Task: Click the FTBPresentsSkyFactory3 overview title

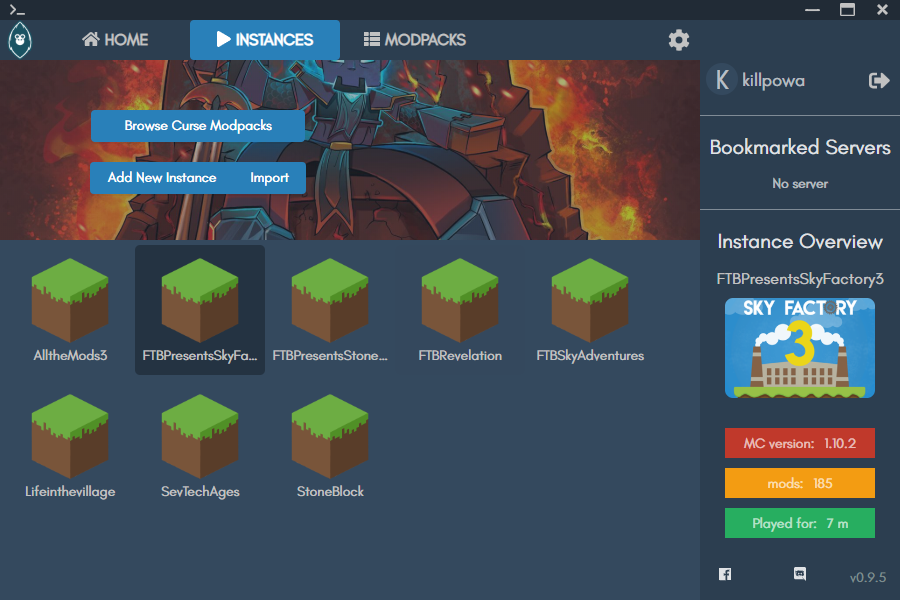Action: tap(800, 279)
